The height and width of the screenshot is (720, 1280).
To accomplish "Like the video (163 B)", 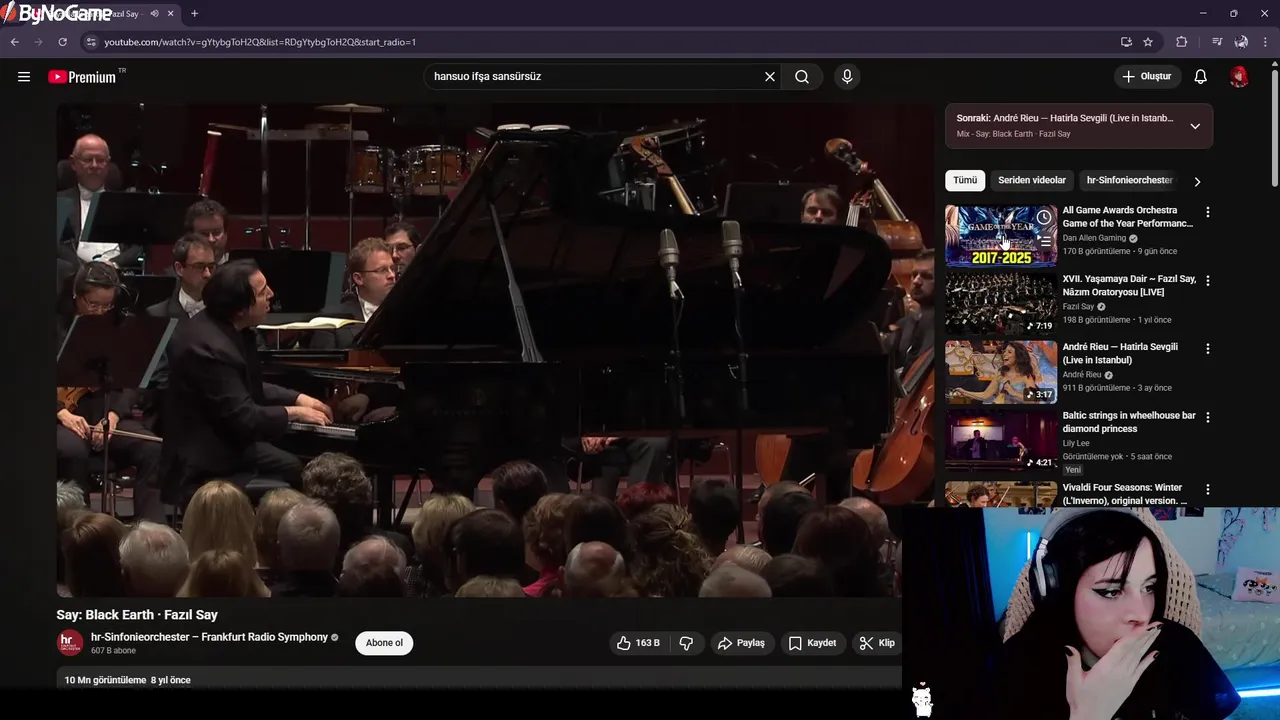I will point(638,643).
